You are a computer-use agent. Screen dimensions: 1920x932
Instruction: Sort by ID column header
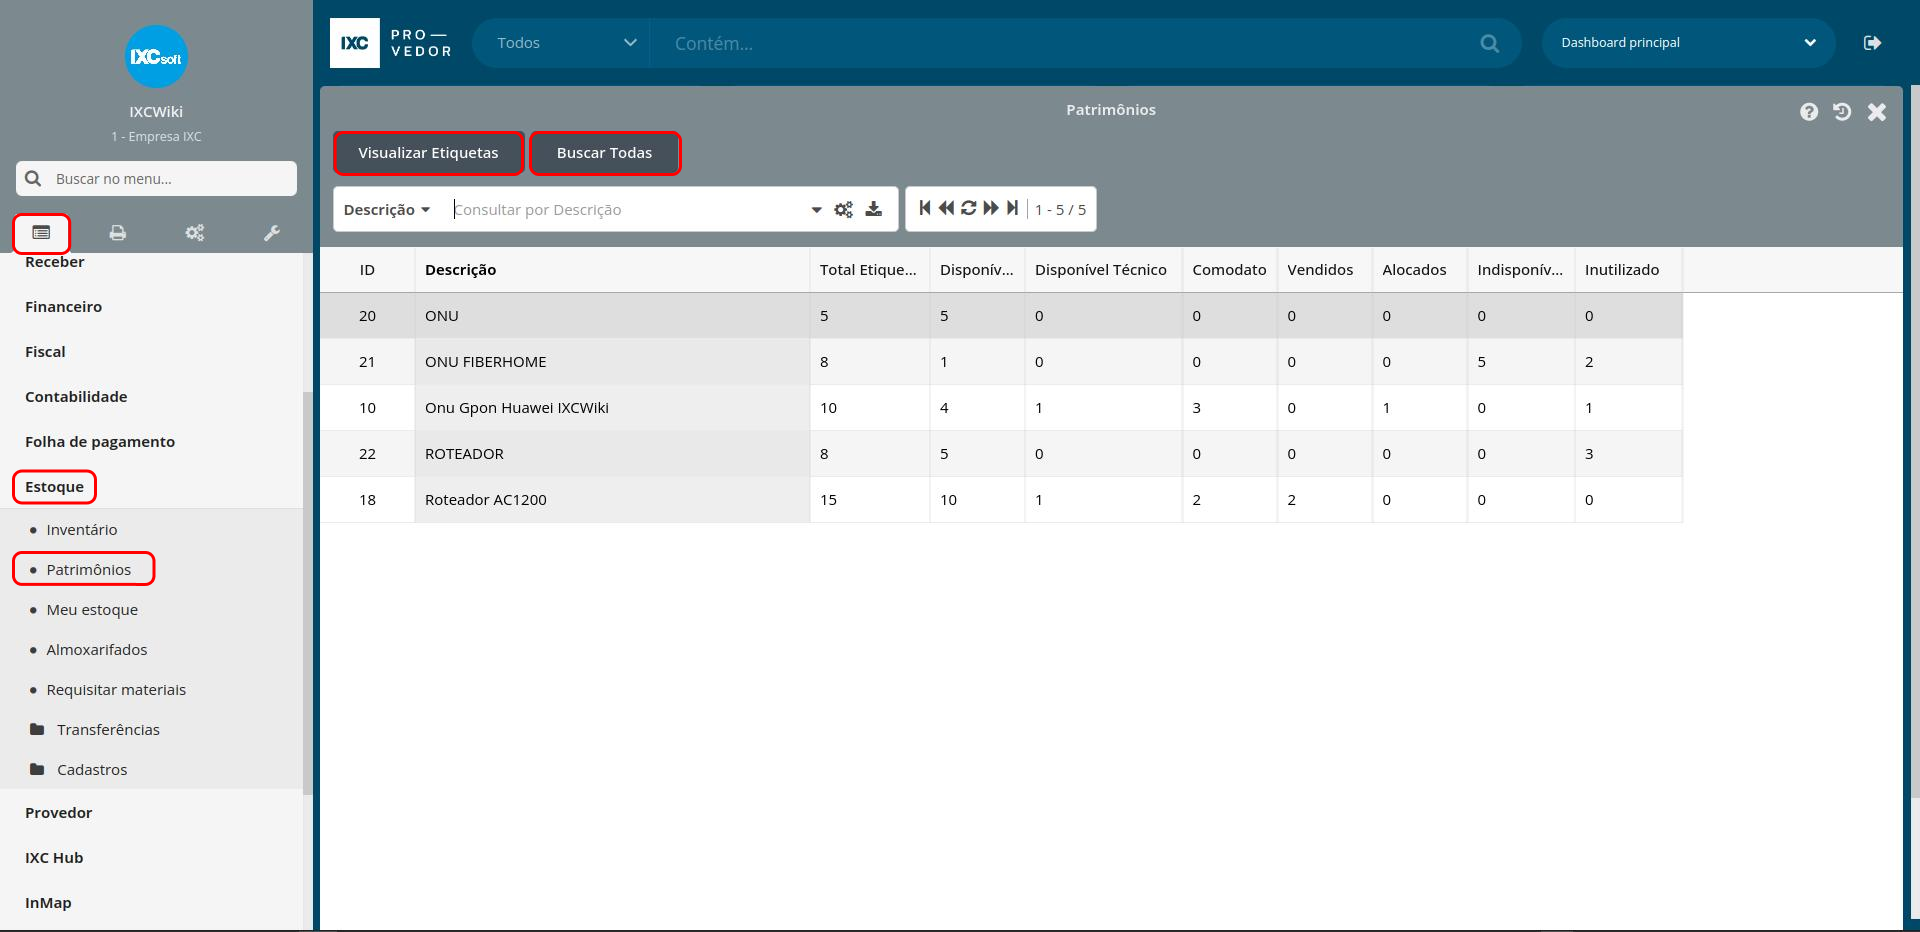(x=367, y=270)
